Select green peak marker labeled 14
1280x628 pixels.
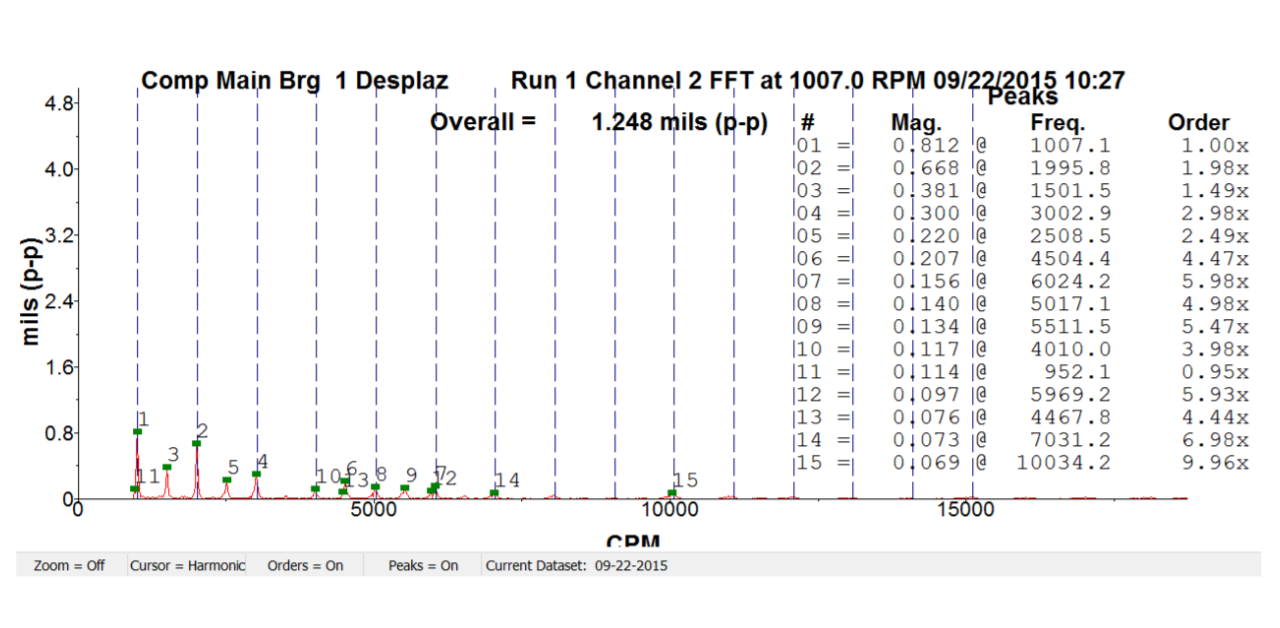point(494,492)
